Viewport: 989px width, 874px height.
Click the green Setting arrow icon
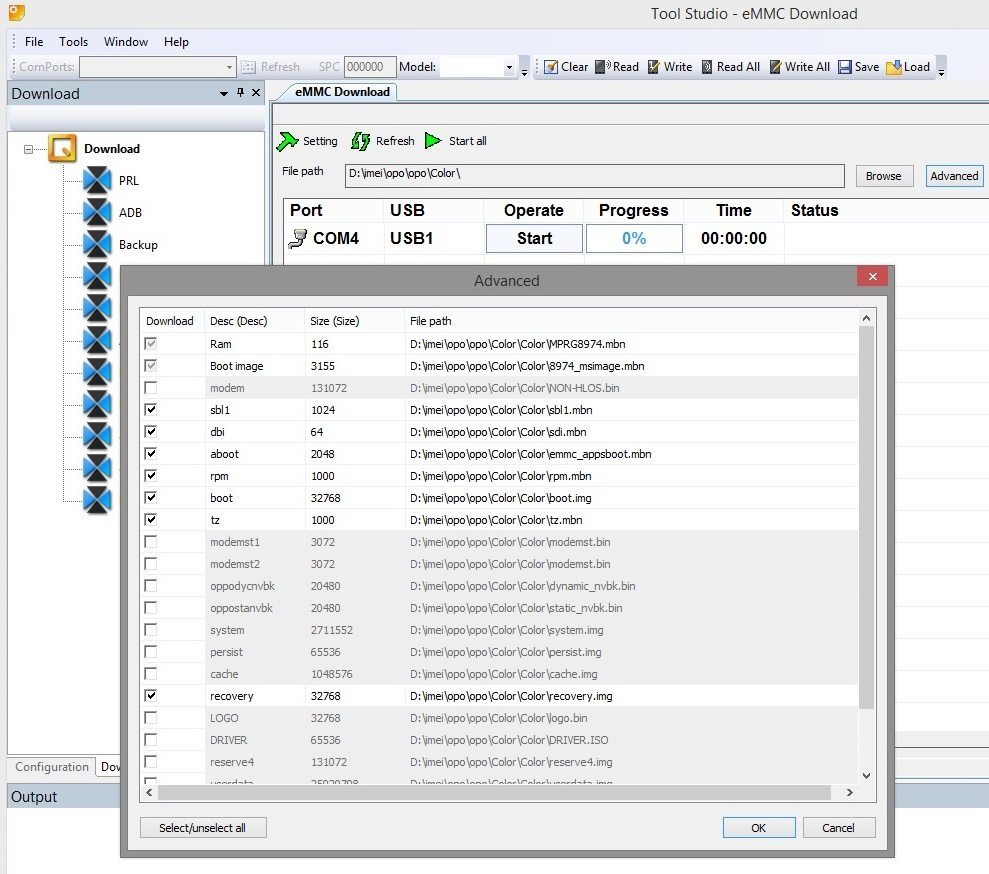(288, 141)
